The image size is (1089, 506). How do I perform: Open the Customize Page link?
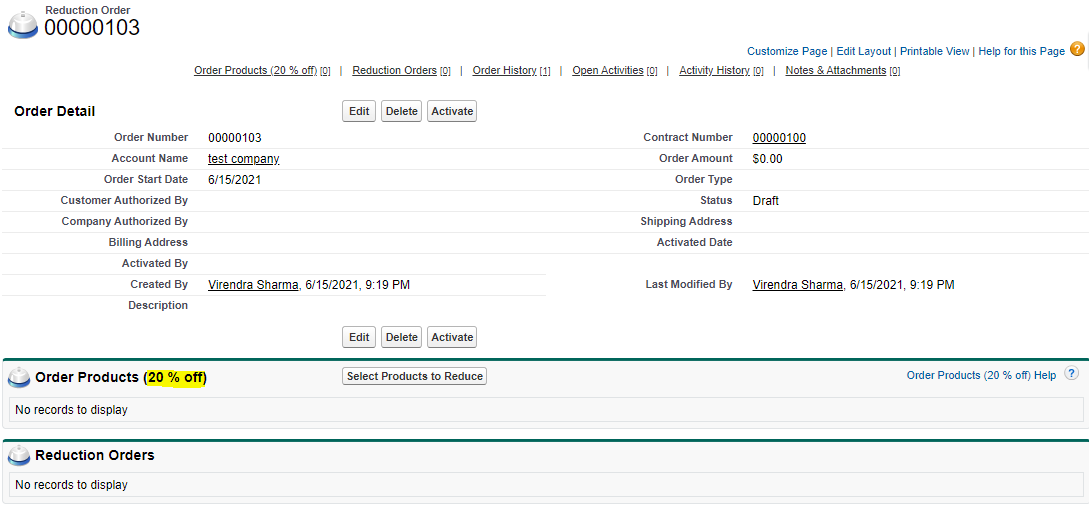[787, 51]
